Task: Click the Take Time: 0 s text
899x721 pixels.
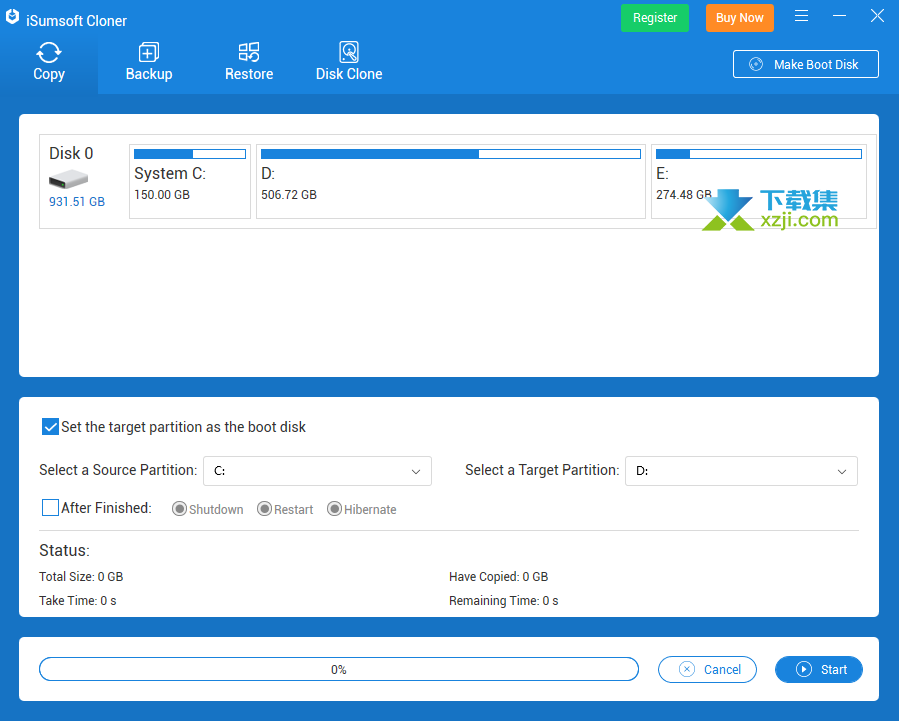Action: point(77,601)
